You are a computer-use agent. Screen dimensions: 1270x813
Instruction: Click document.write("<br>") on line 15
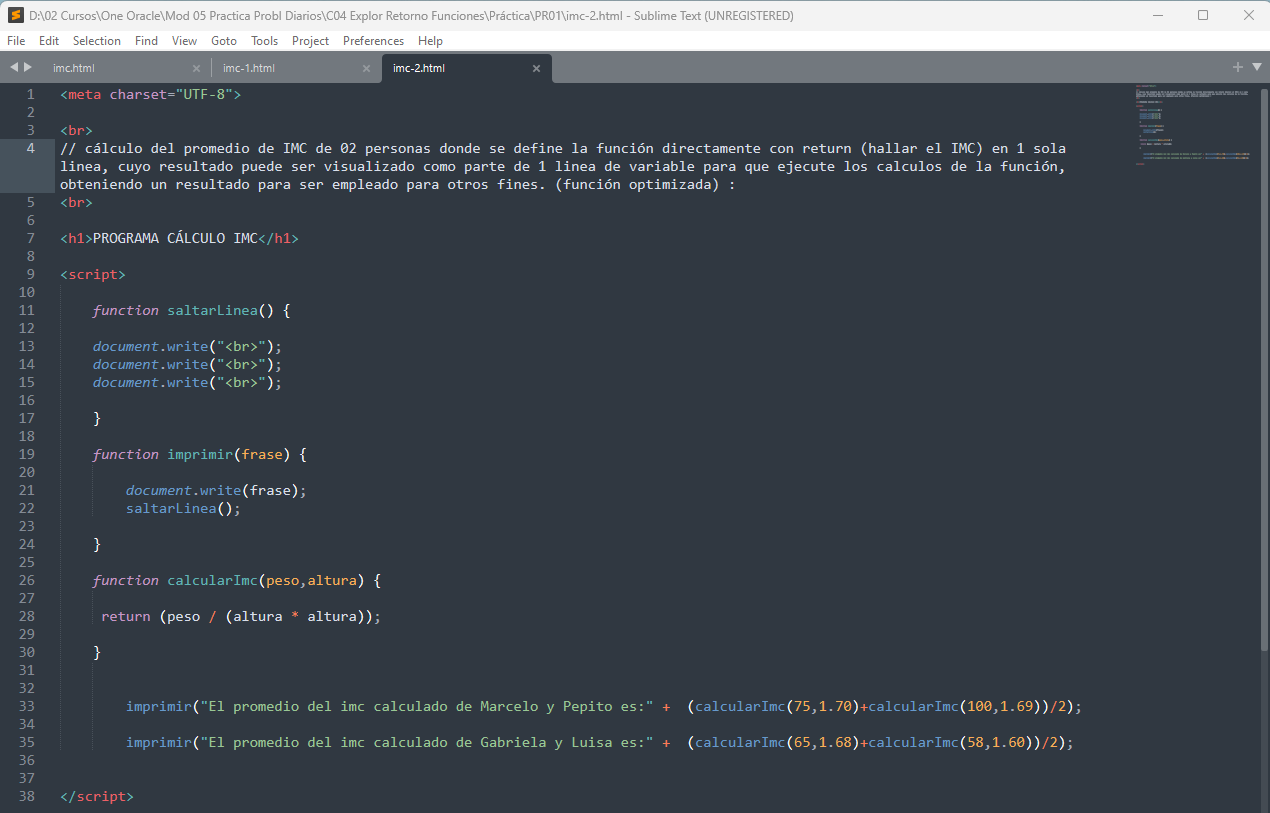[x=188, y=382]
